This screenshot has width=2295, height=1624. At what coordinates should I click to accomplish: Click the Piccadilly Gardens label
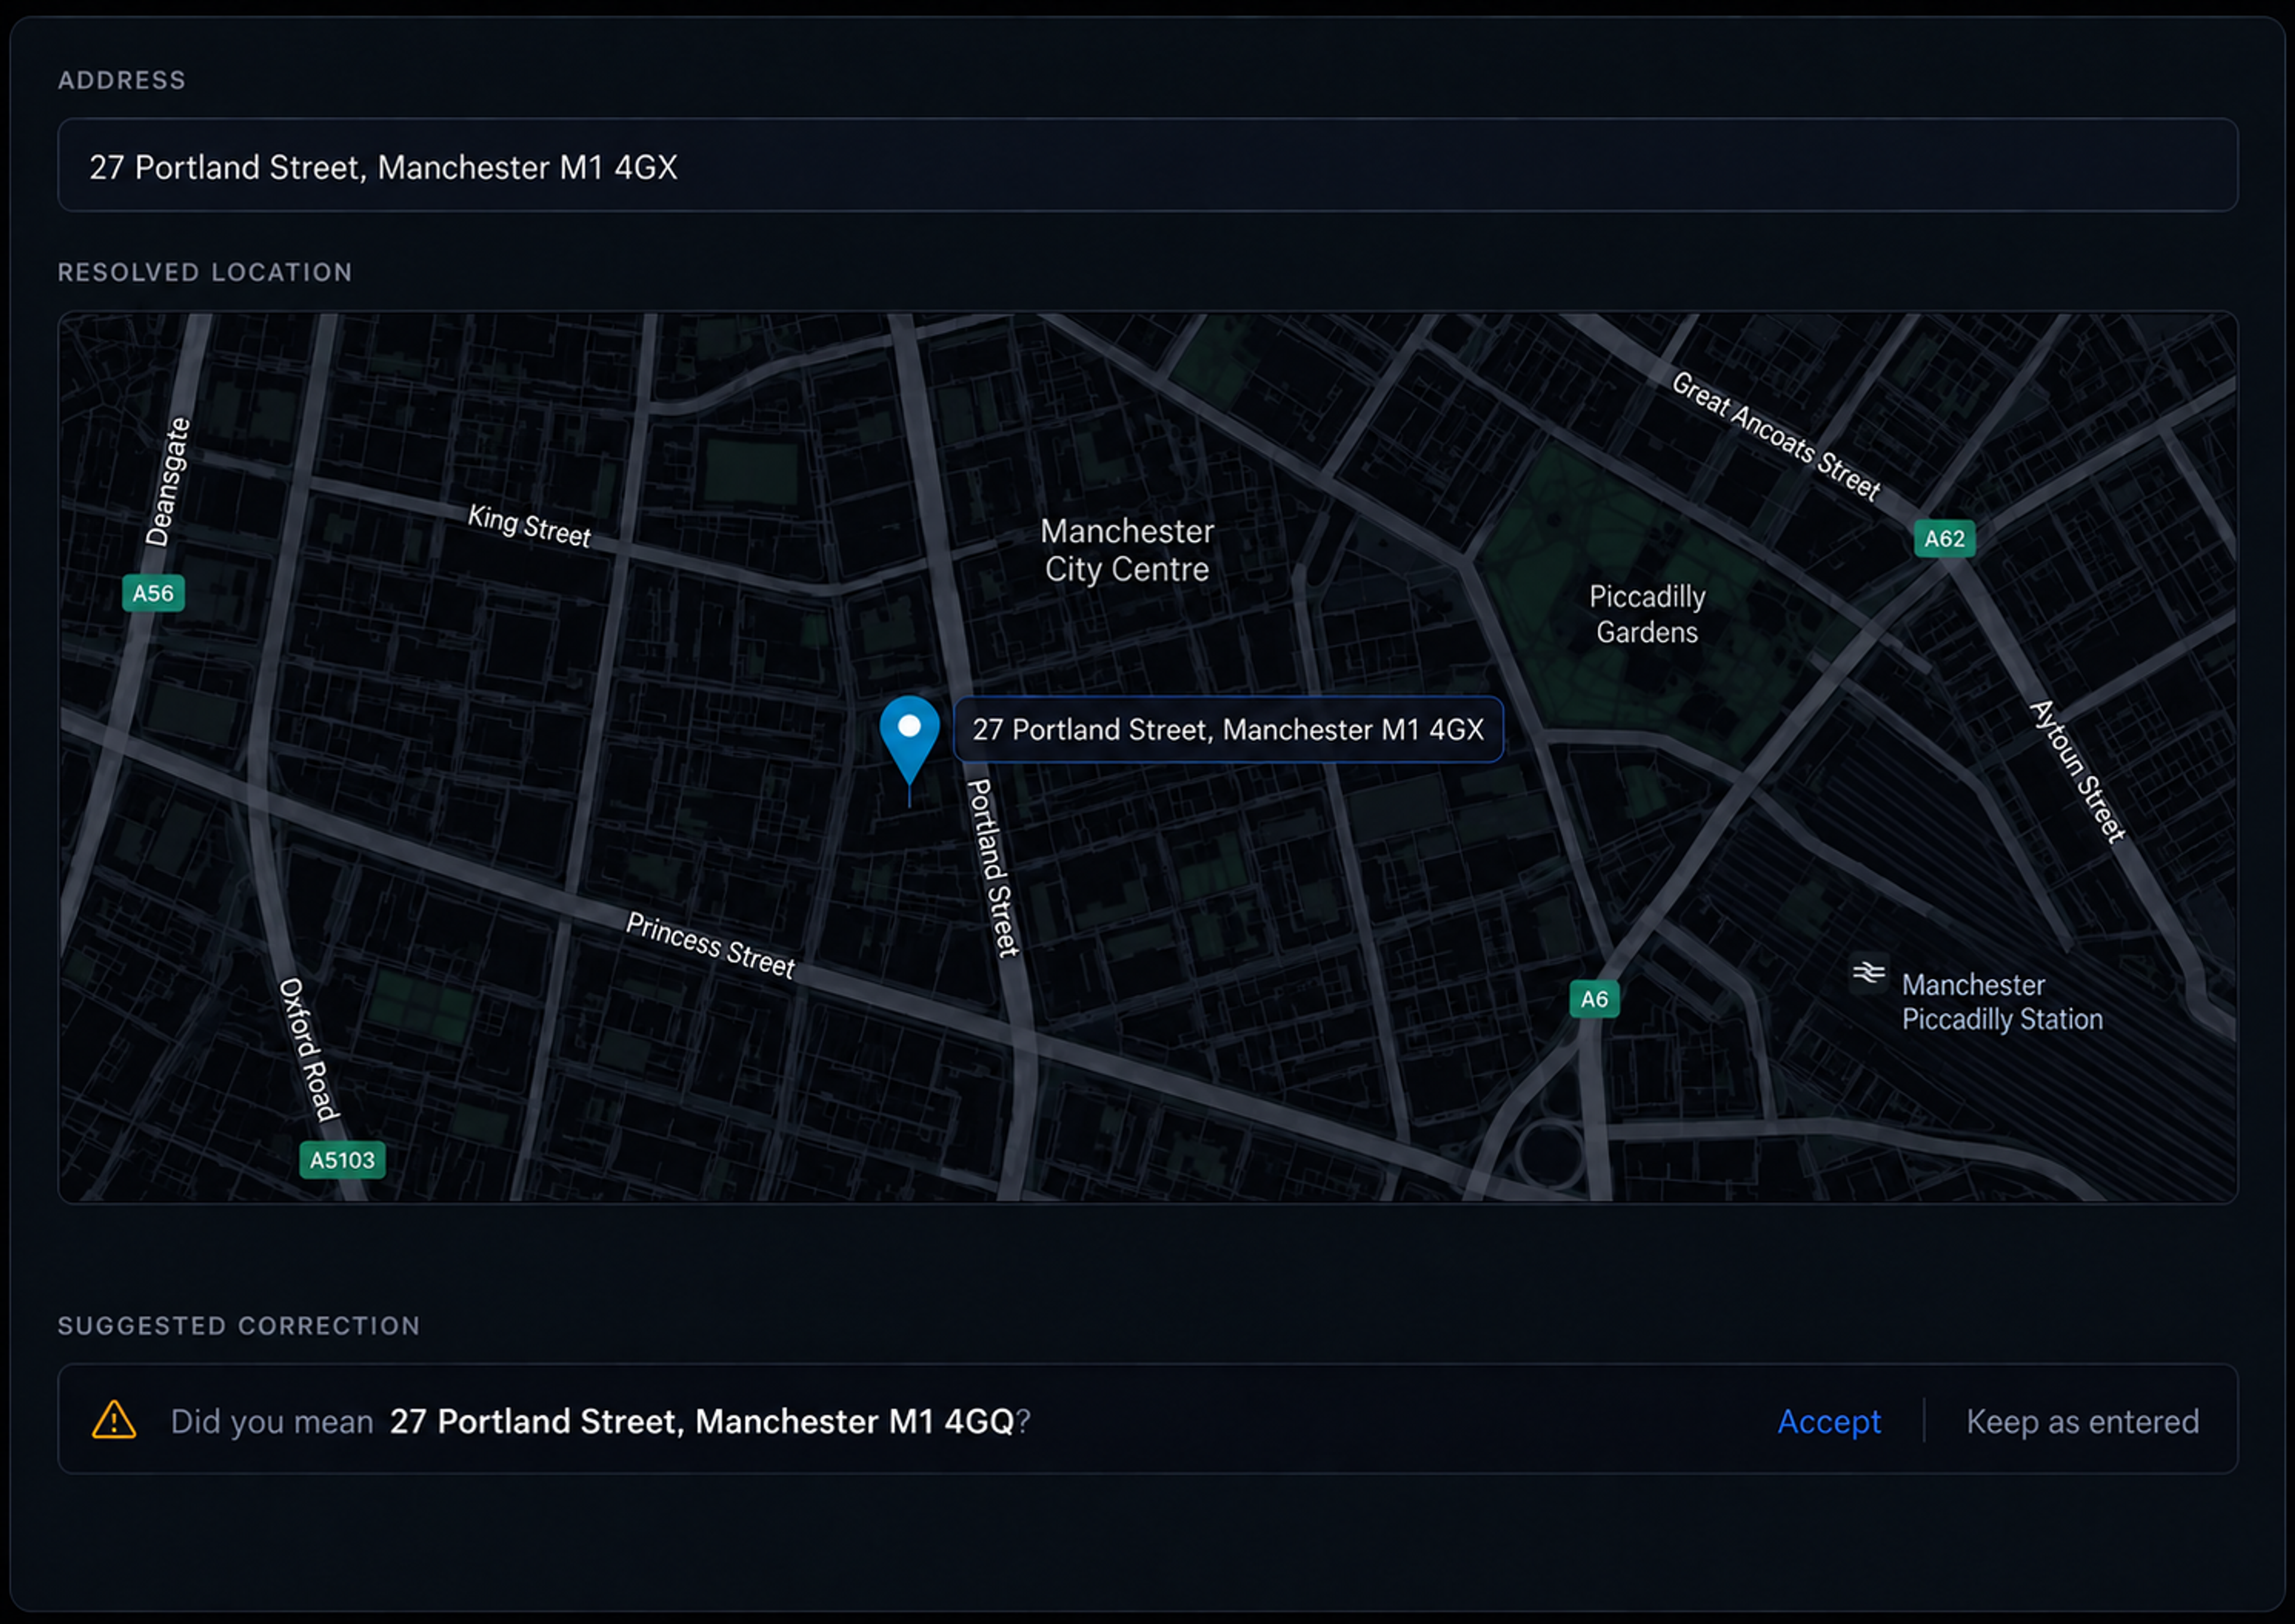[1647, 614]
